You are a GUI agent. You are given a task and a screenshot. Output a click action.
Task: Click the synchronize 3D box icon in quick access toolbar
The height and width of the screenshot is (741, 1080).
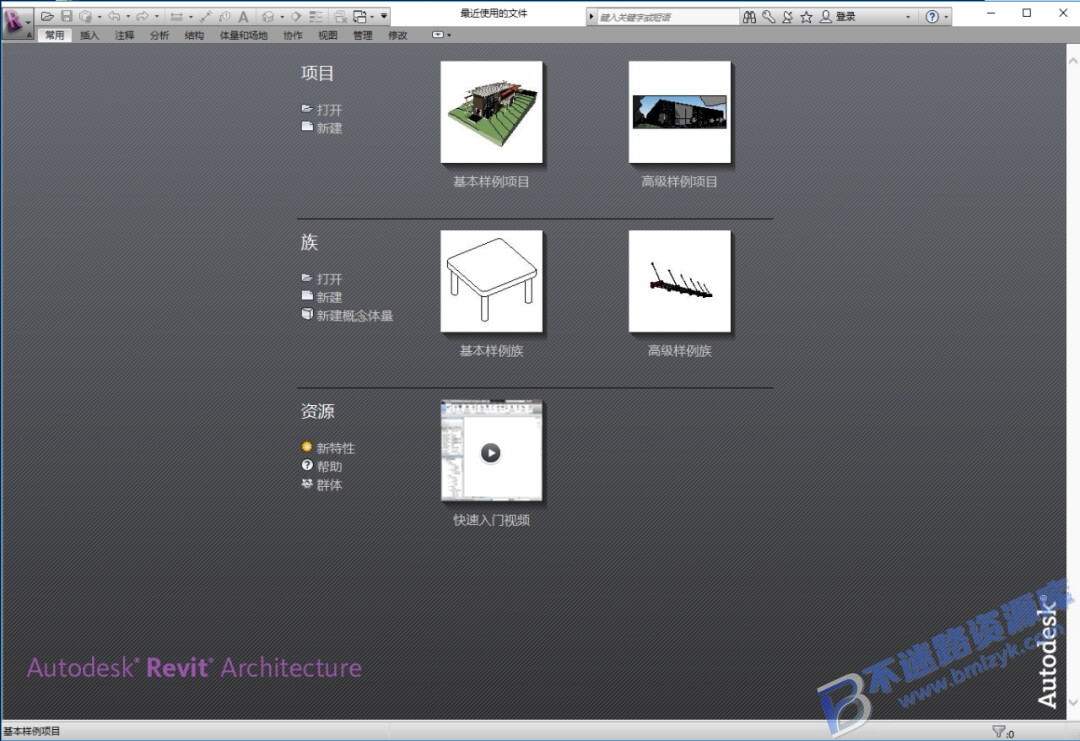pyautogui.click(x=85, y=16)
